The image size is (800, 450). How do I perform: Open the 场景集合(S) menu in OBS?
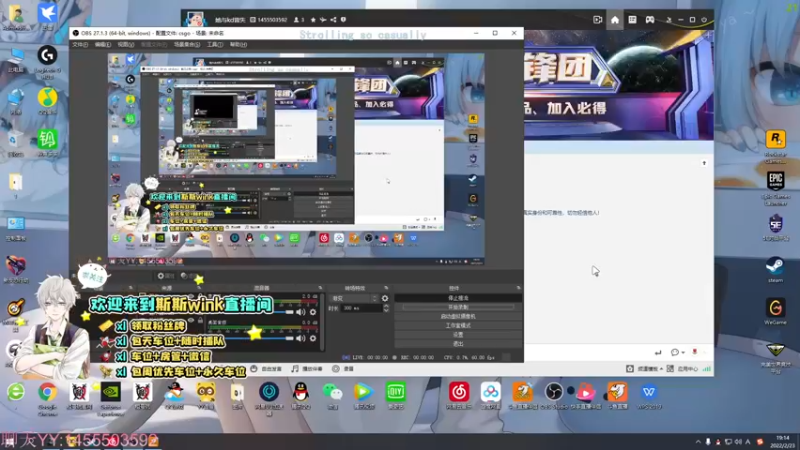pyautogui.click(x=187, y=45)
